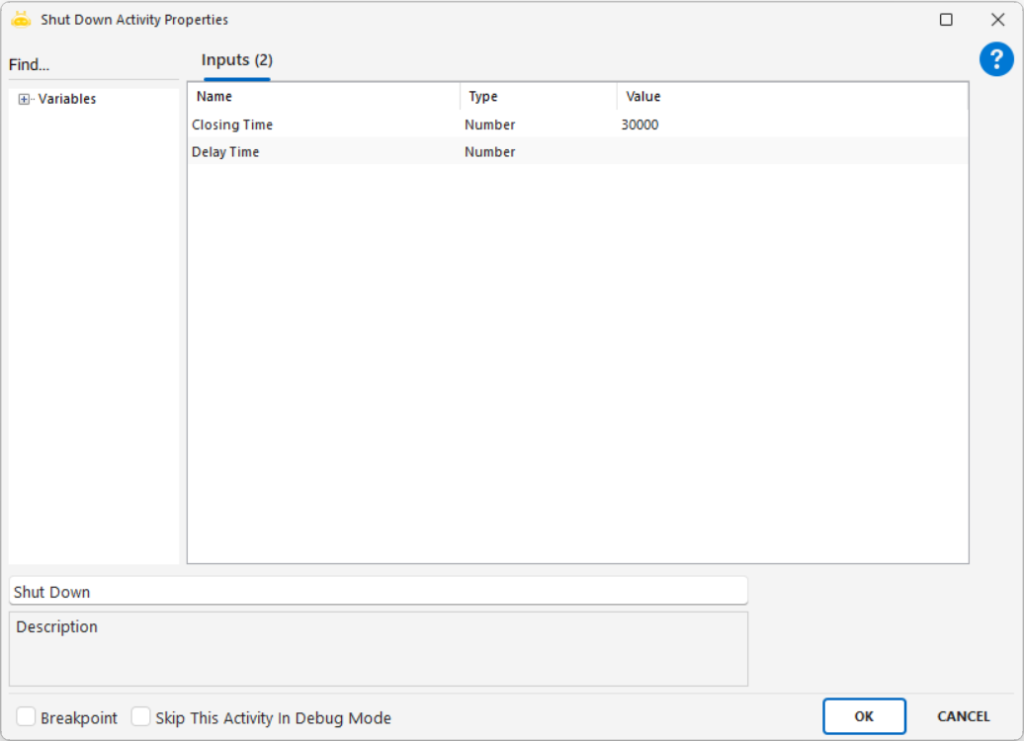This screenshot has width=1024, height=741.
Task: Click into the Description text area
Action: click(x=378, y=650)
